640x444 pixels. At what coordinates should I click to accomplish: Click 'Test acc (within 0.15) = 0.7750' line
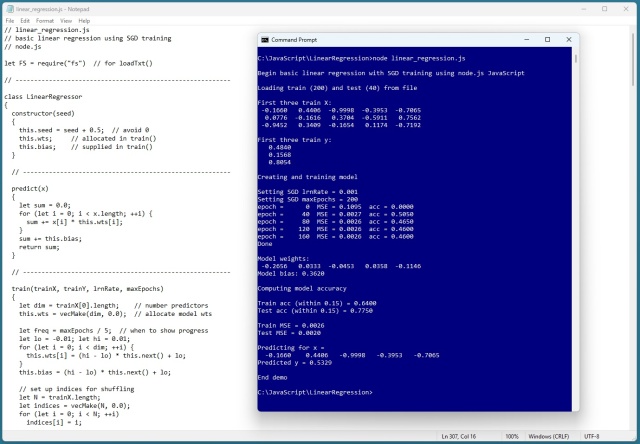pos(315,311)
